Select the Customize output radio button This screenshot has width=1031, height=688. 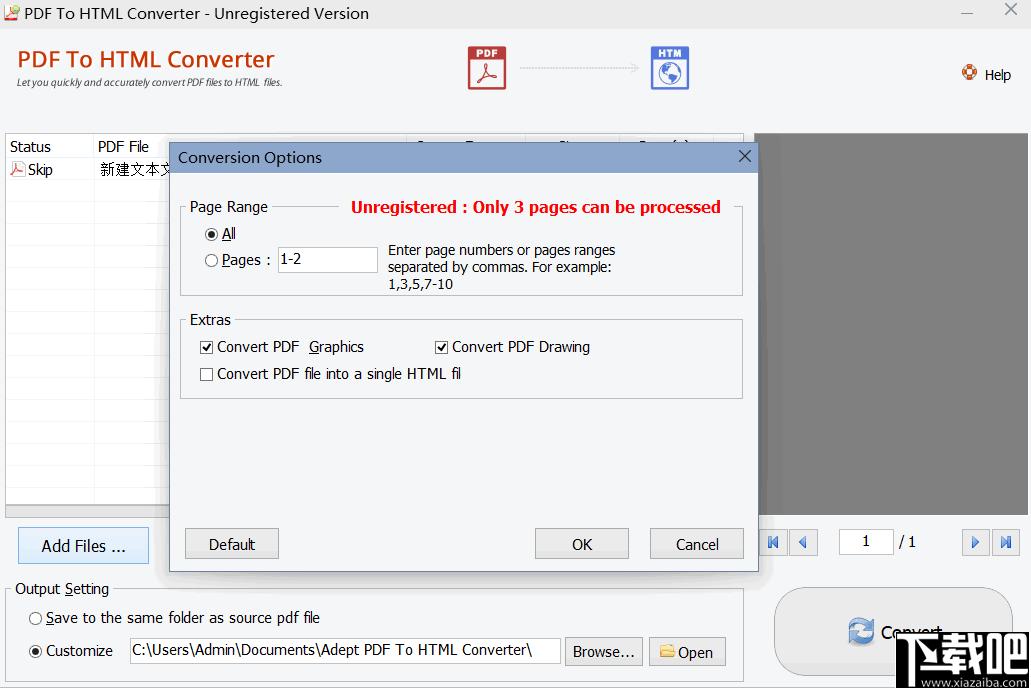pyautogui.click(x=36, y=651)
